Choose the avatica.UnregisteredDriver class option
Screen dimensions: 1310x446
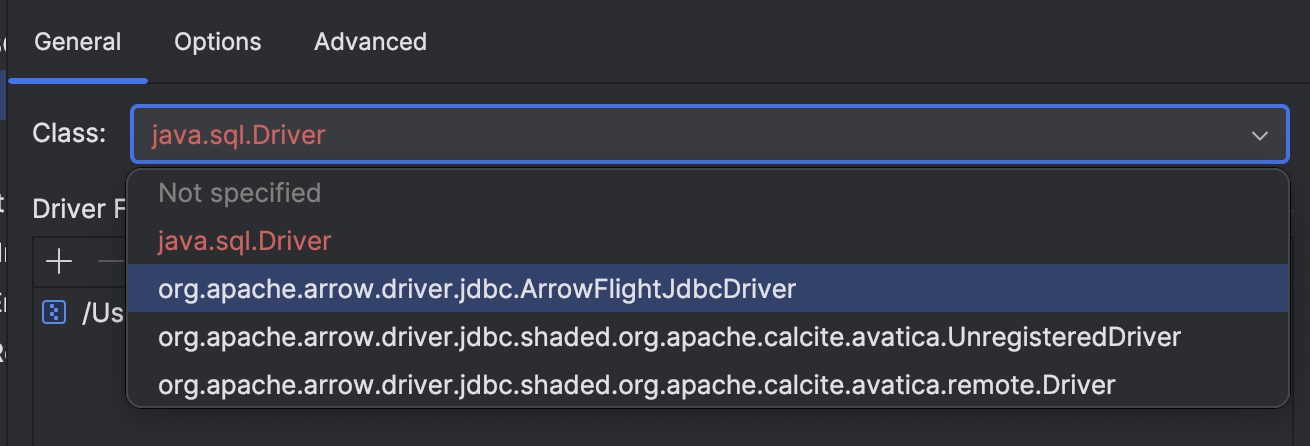(x=669, y=337)
